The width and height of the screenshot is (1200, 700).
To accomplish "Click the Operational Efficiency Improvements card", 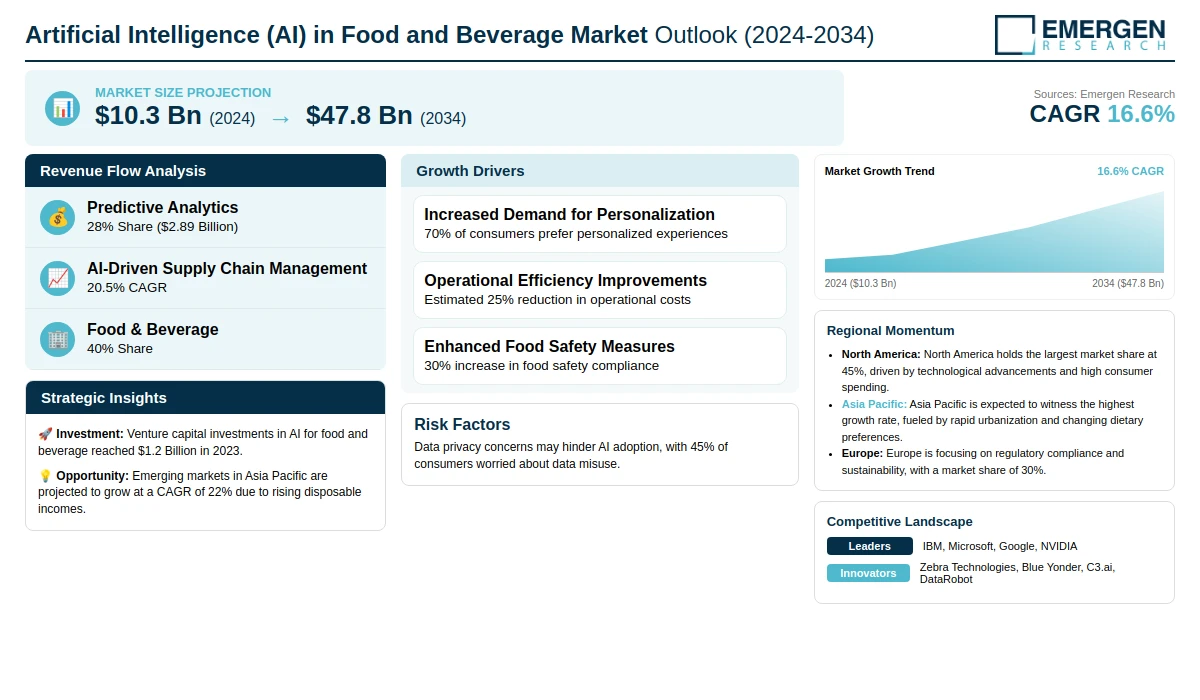I will (x=599, y=290).
